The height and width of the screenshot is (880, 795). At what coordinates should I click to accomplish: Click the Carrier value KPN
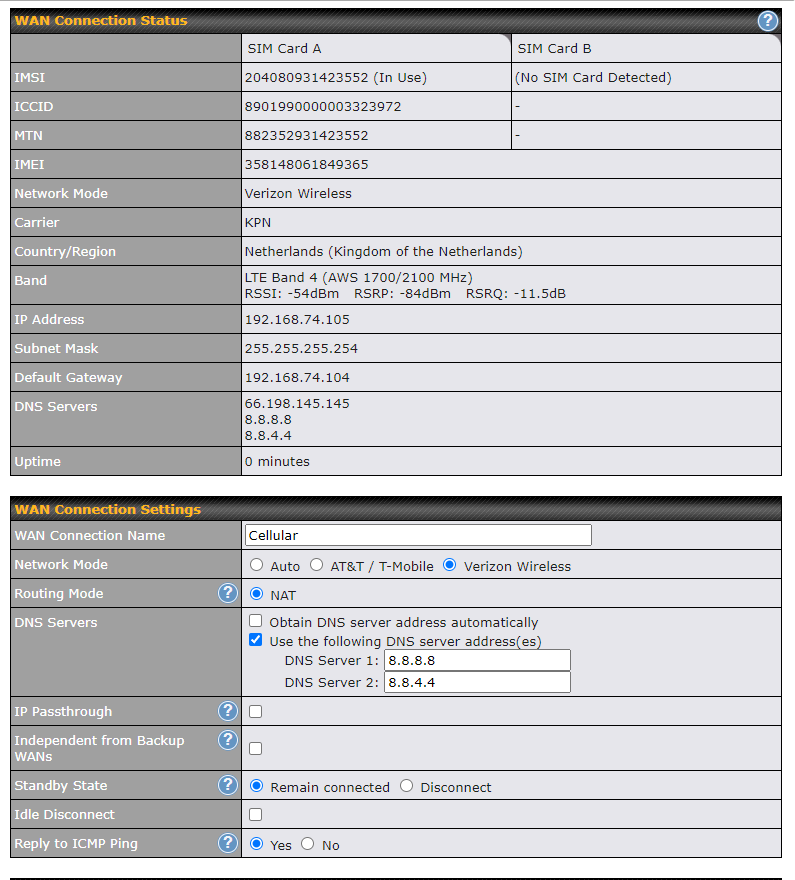click(x=258, y=223)
